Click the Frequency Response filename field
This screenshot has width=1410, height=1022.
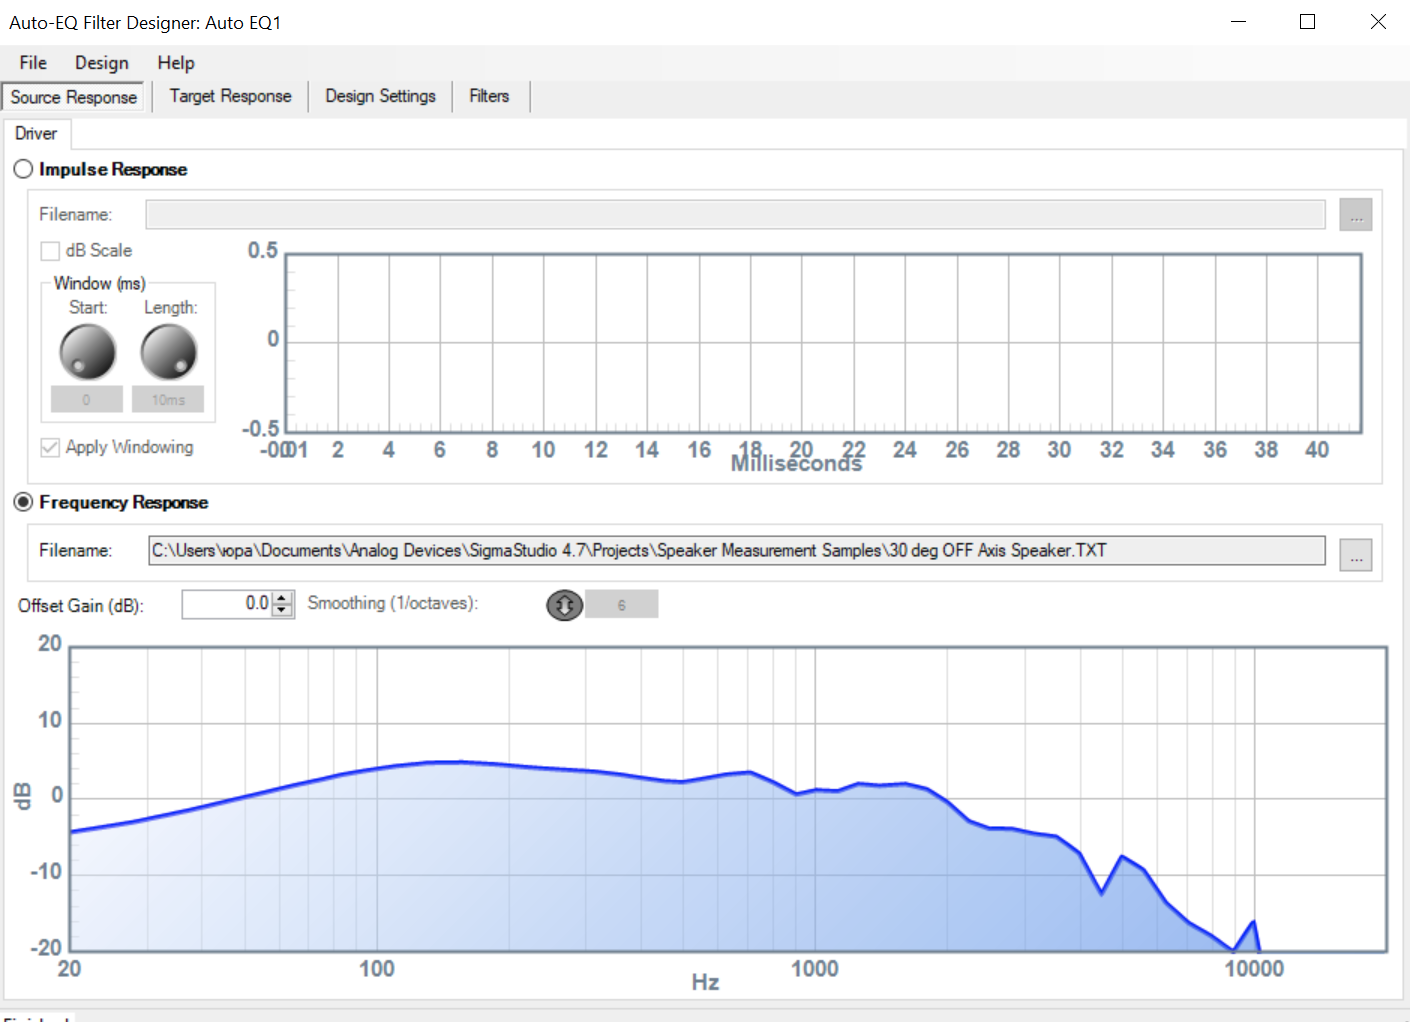click(x=736, y=551)
